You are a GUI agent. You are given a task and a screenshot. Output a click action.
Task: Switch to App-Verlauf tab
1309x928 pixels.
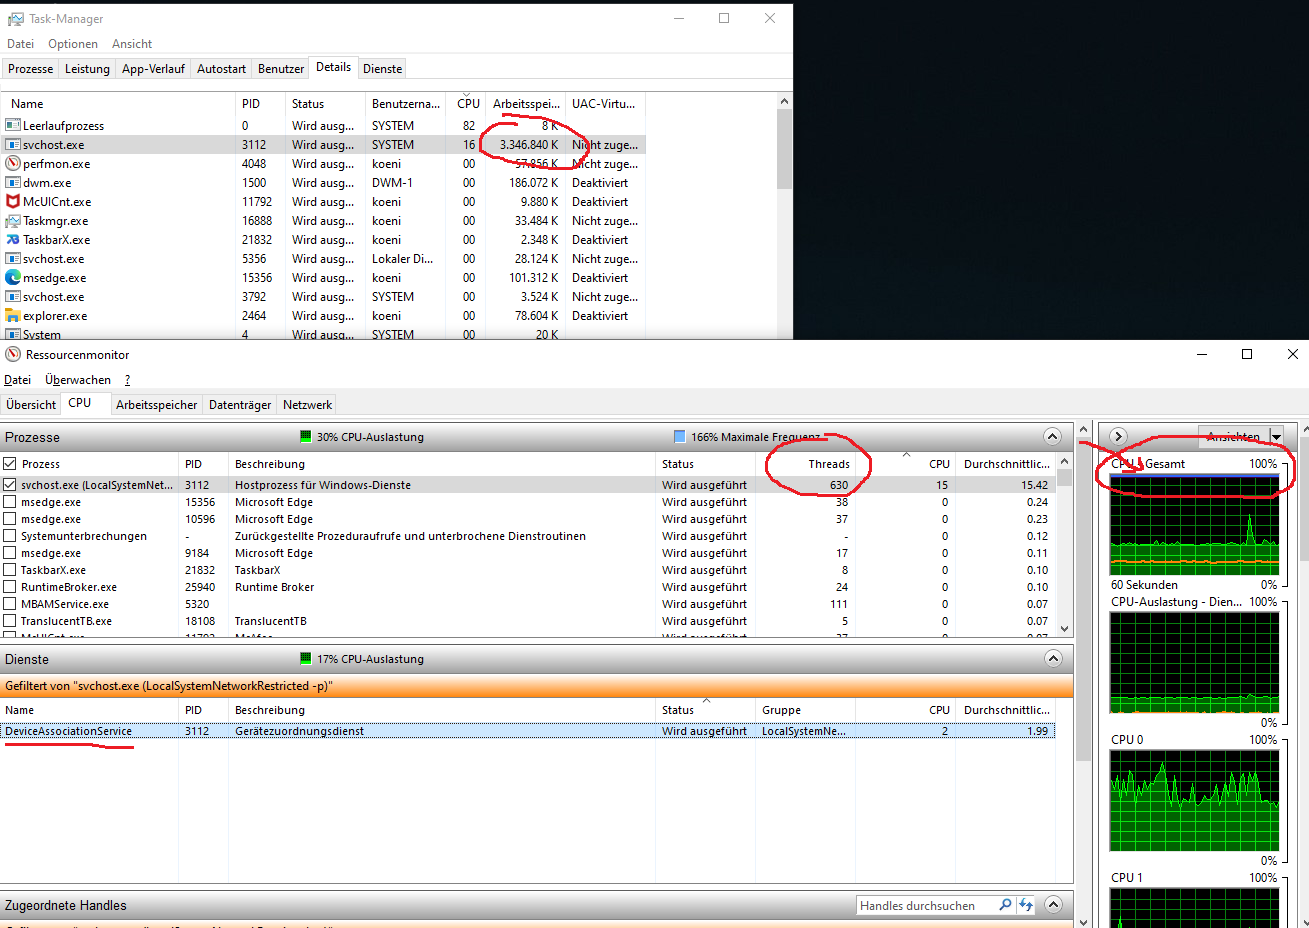153,69
